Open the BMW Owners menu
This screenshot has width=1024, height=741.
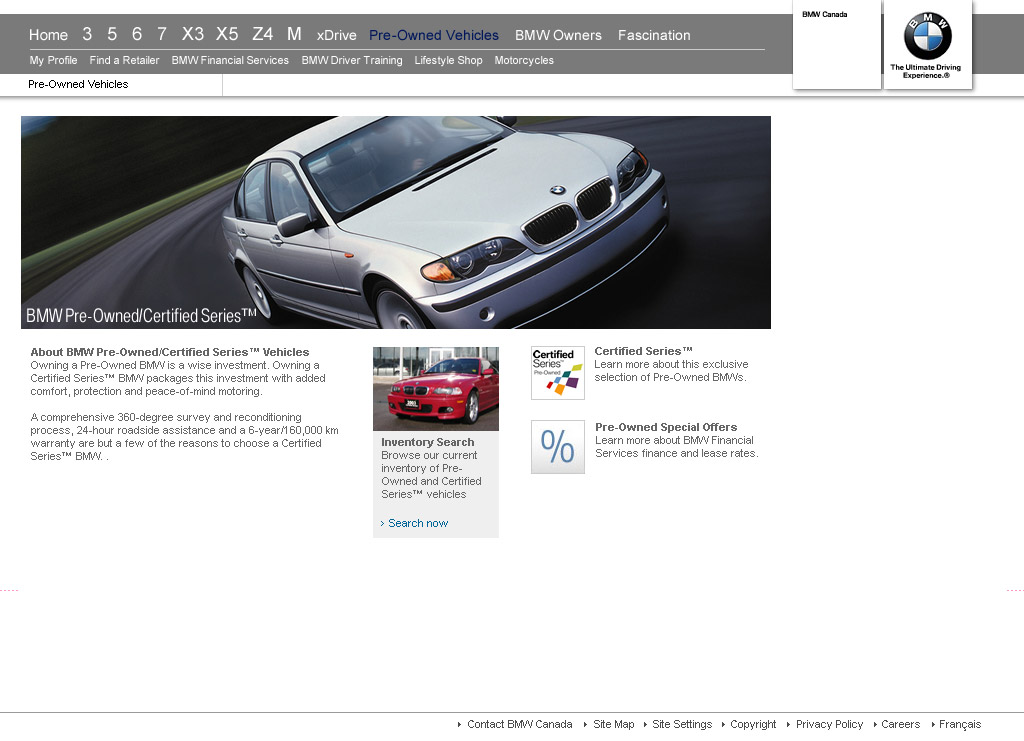click(x=558, y=35)
